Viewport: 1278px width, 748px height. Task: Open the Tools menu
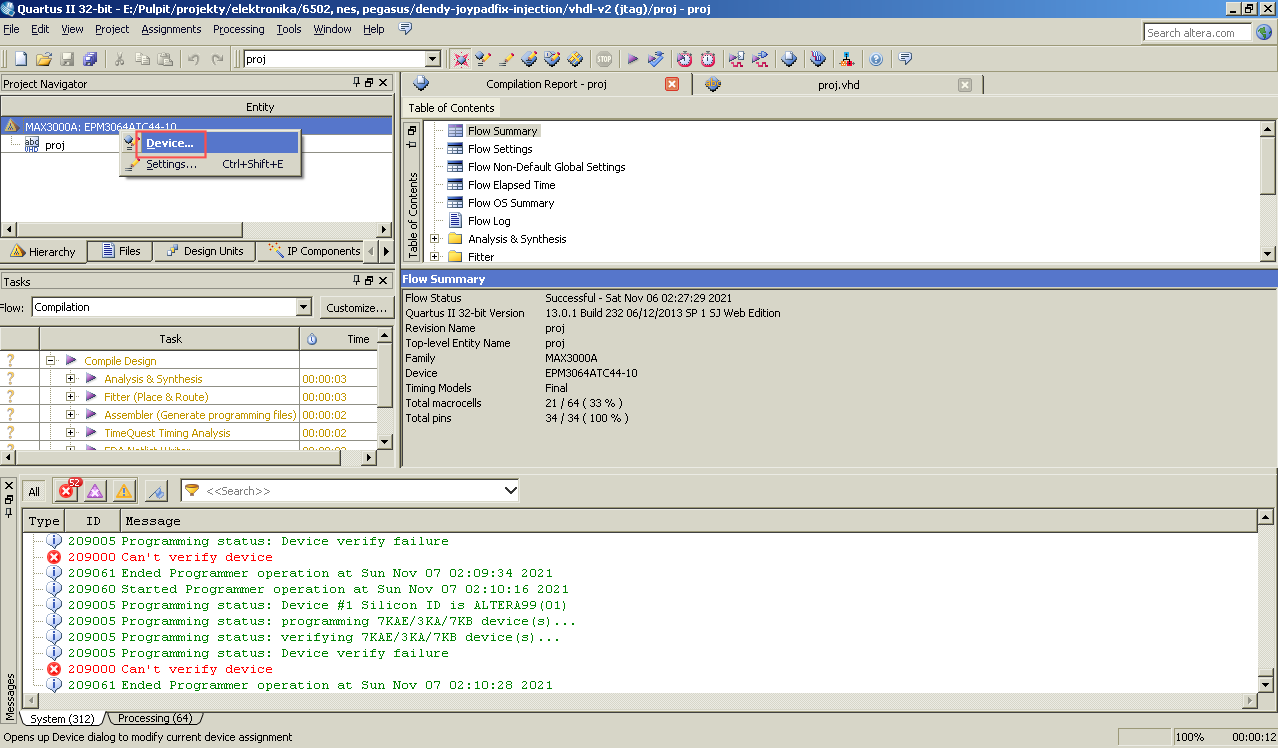289,29
